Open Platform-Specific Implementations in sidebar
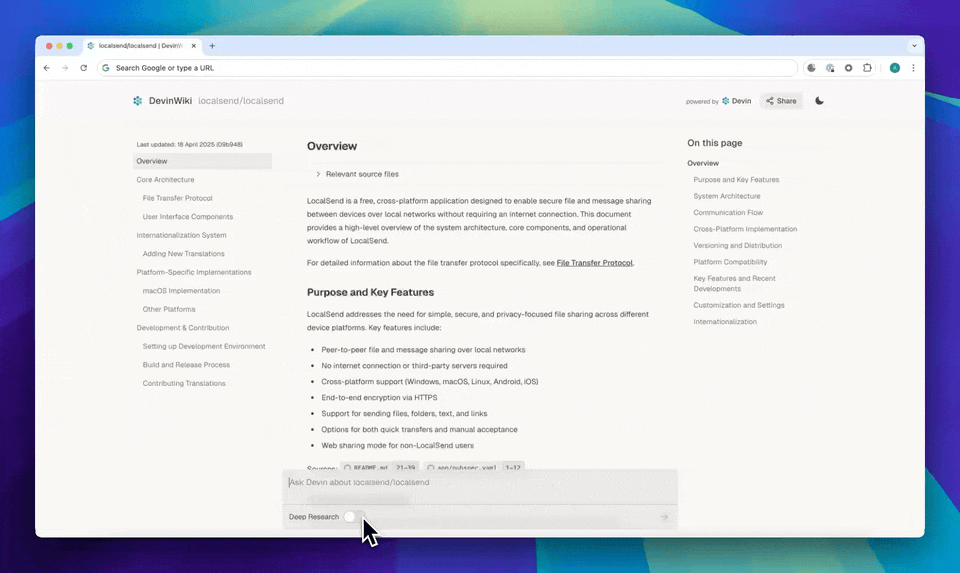Image resolution: width=960 pixels, height=573 pixels. [x=193, y=272]
